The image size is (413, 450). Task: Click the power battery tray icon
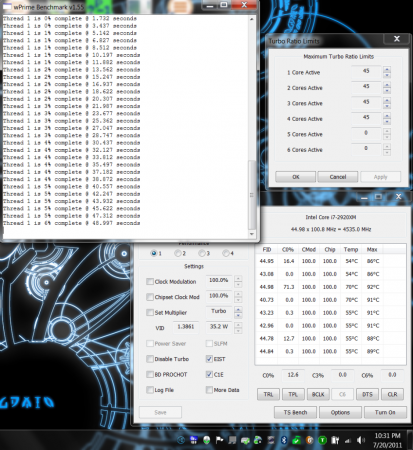(x=335, y=440)
